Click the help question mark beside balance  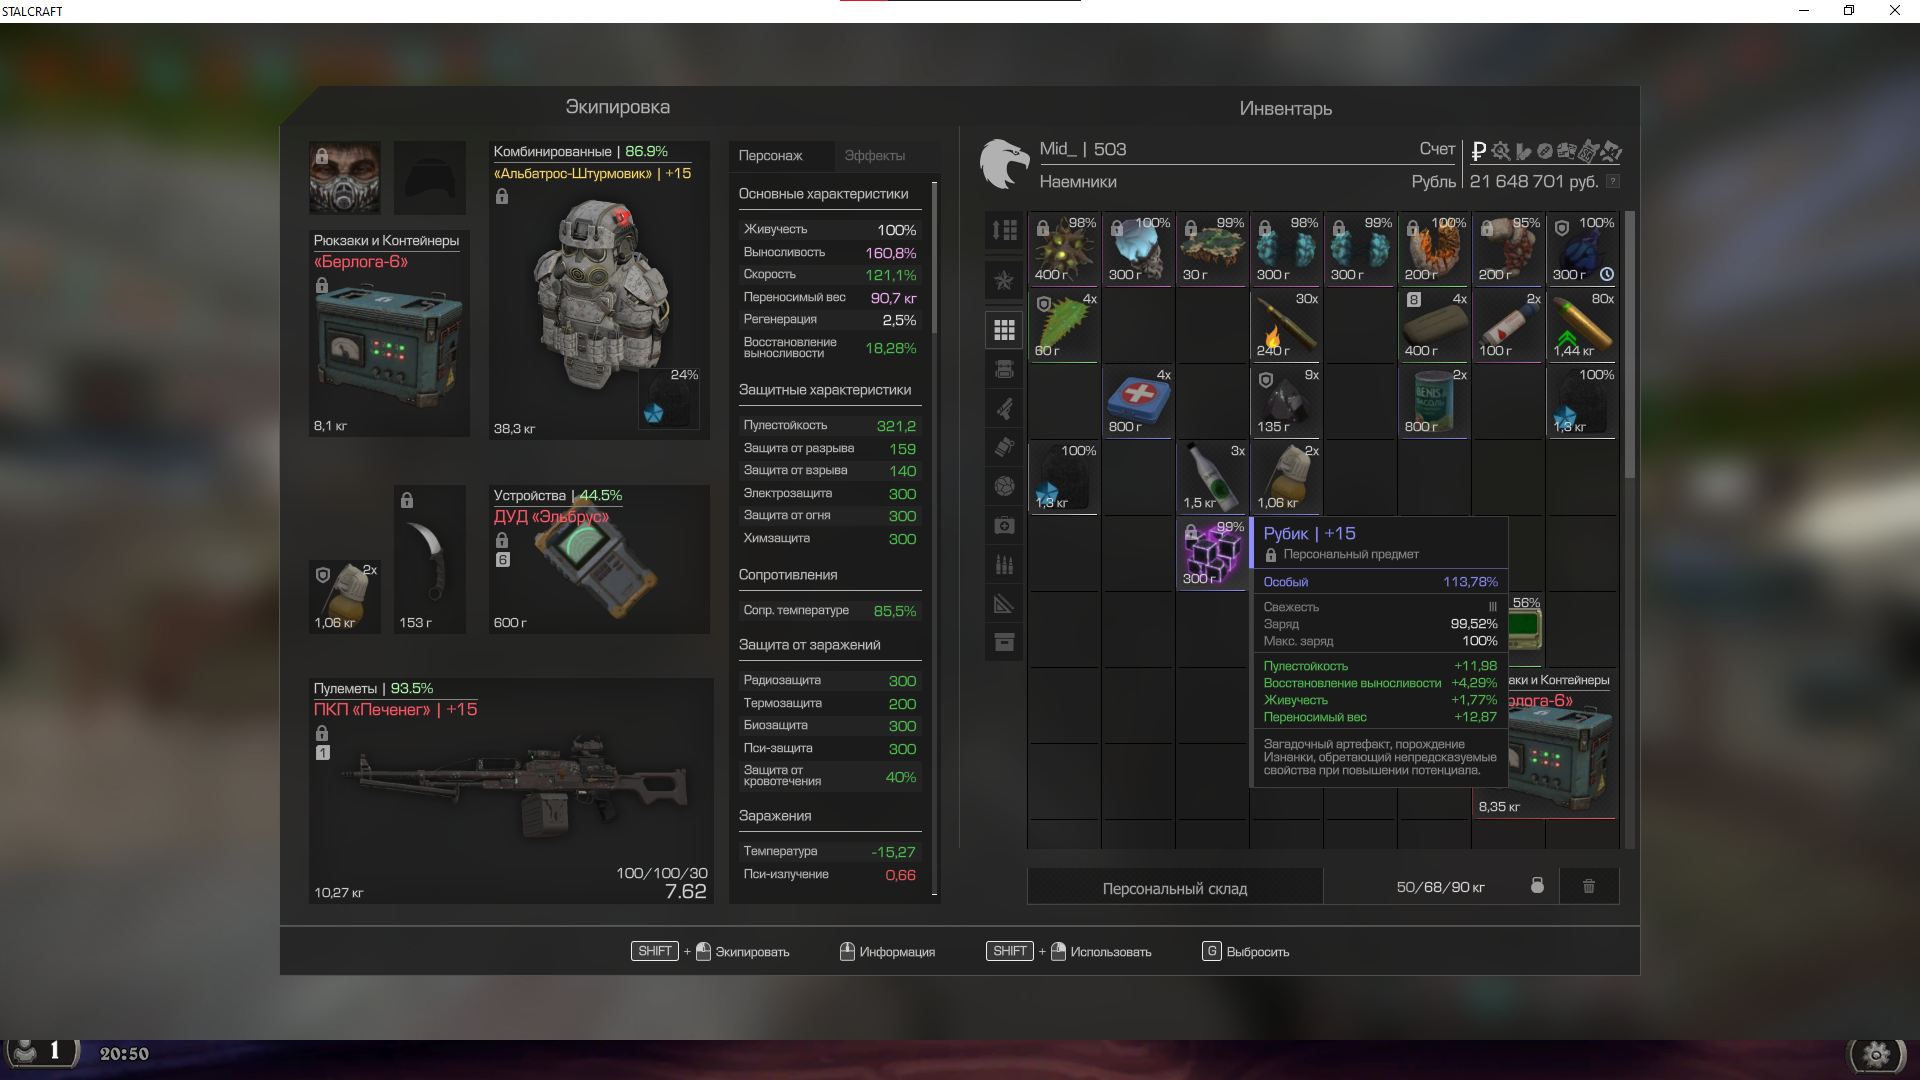coord(1612,181)
